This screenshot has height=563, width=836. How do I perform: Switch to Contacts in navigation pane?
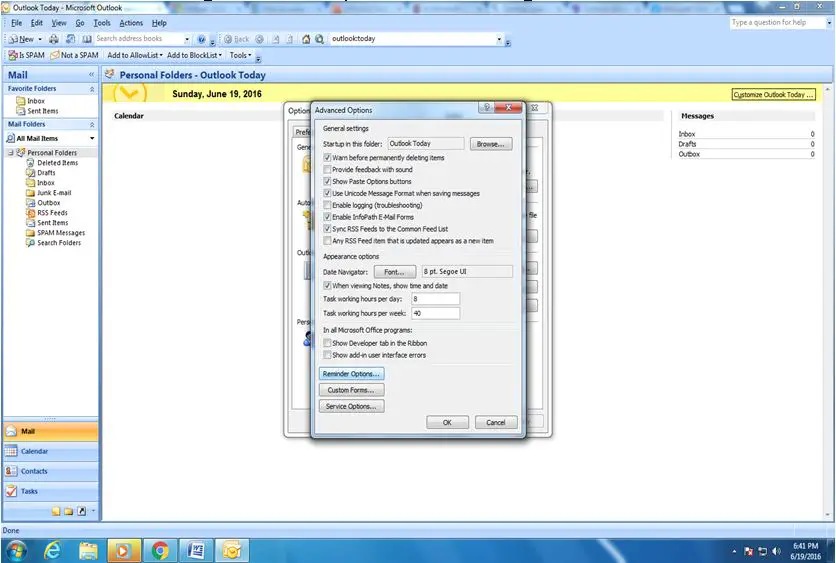coord(50,471)
